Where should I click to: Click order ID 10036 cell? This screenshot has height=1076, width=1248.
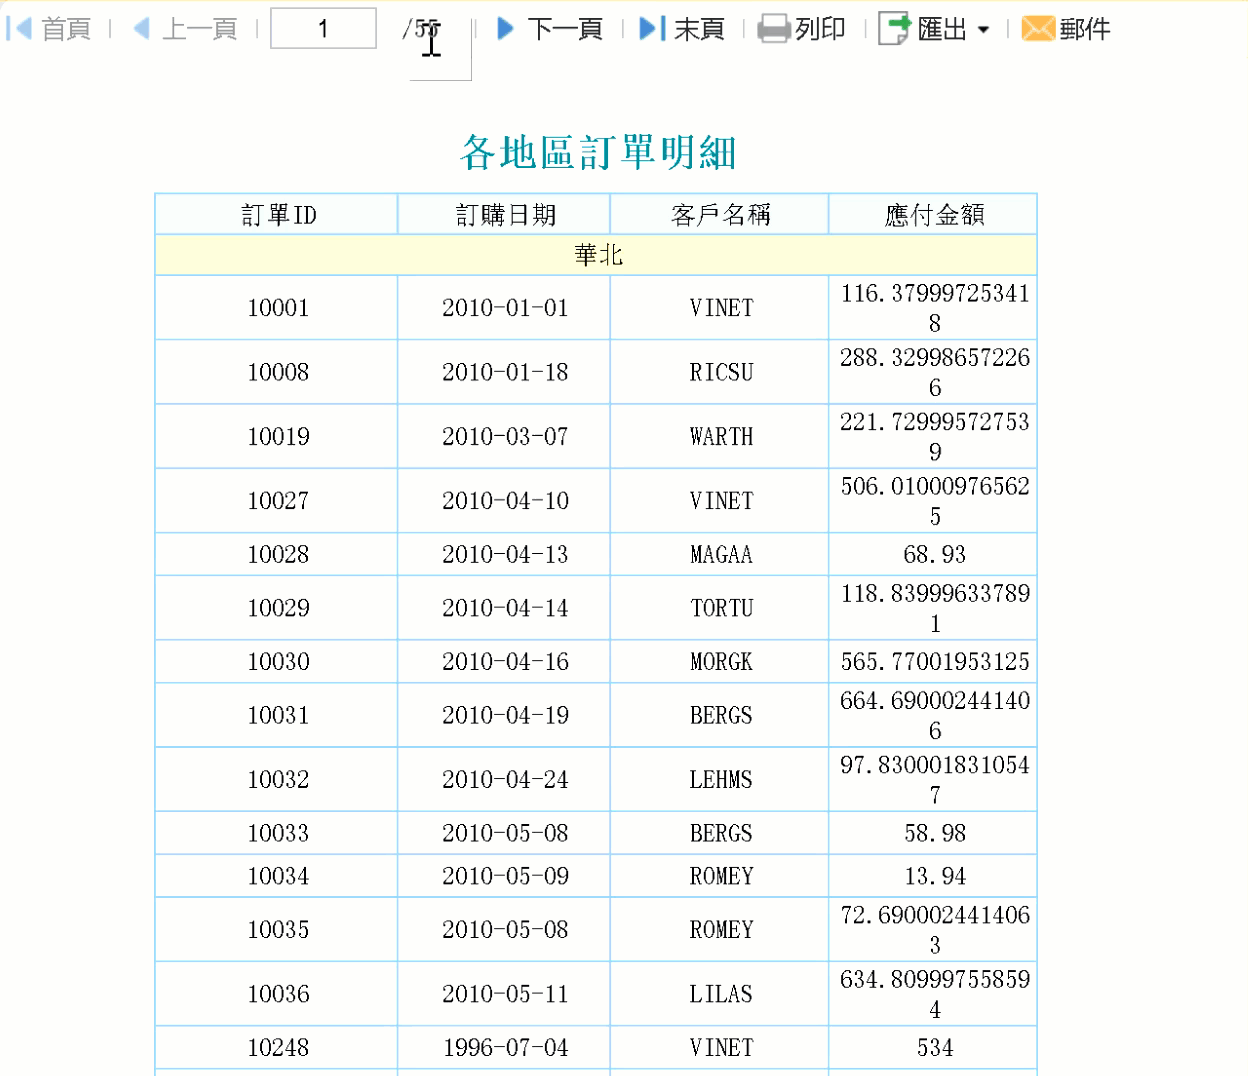coord(277,994)
